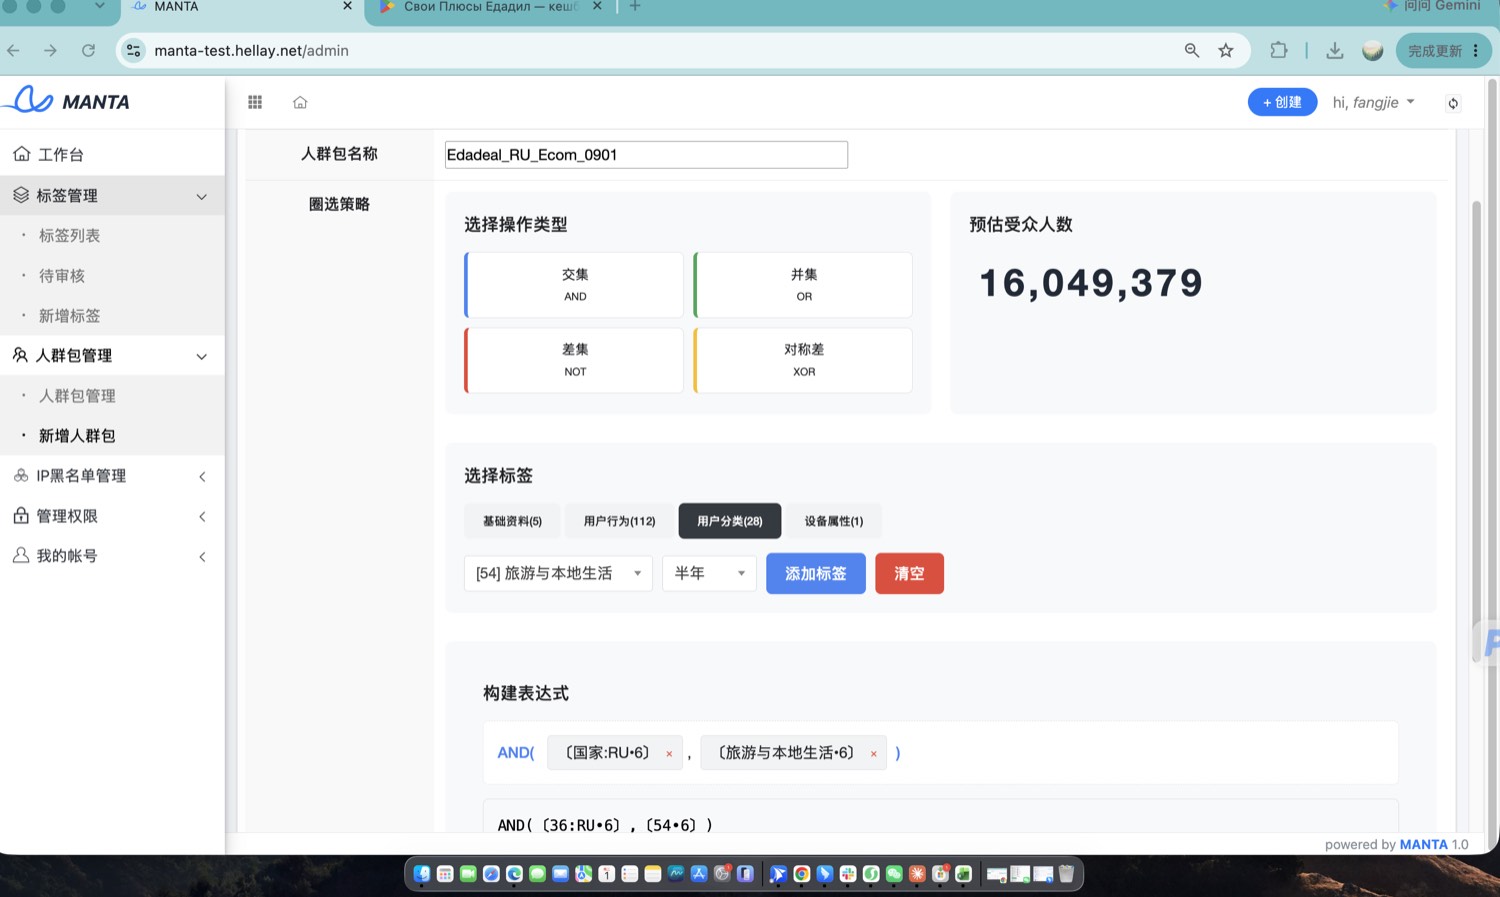Select the 交集 AND operation
The image size is (1500, 897).
tap(574, 285)
